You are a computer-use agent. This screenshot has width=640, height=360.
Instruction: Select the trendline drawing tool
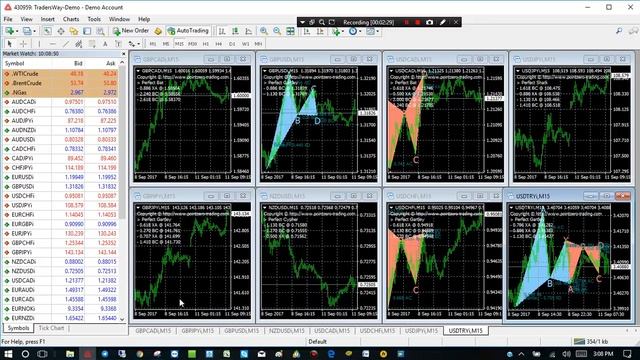(66, 44)
